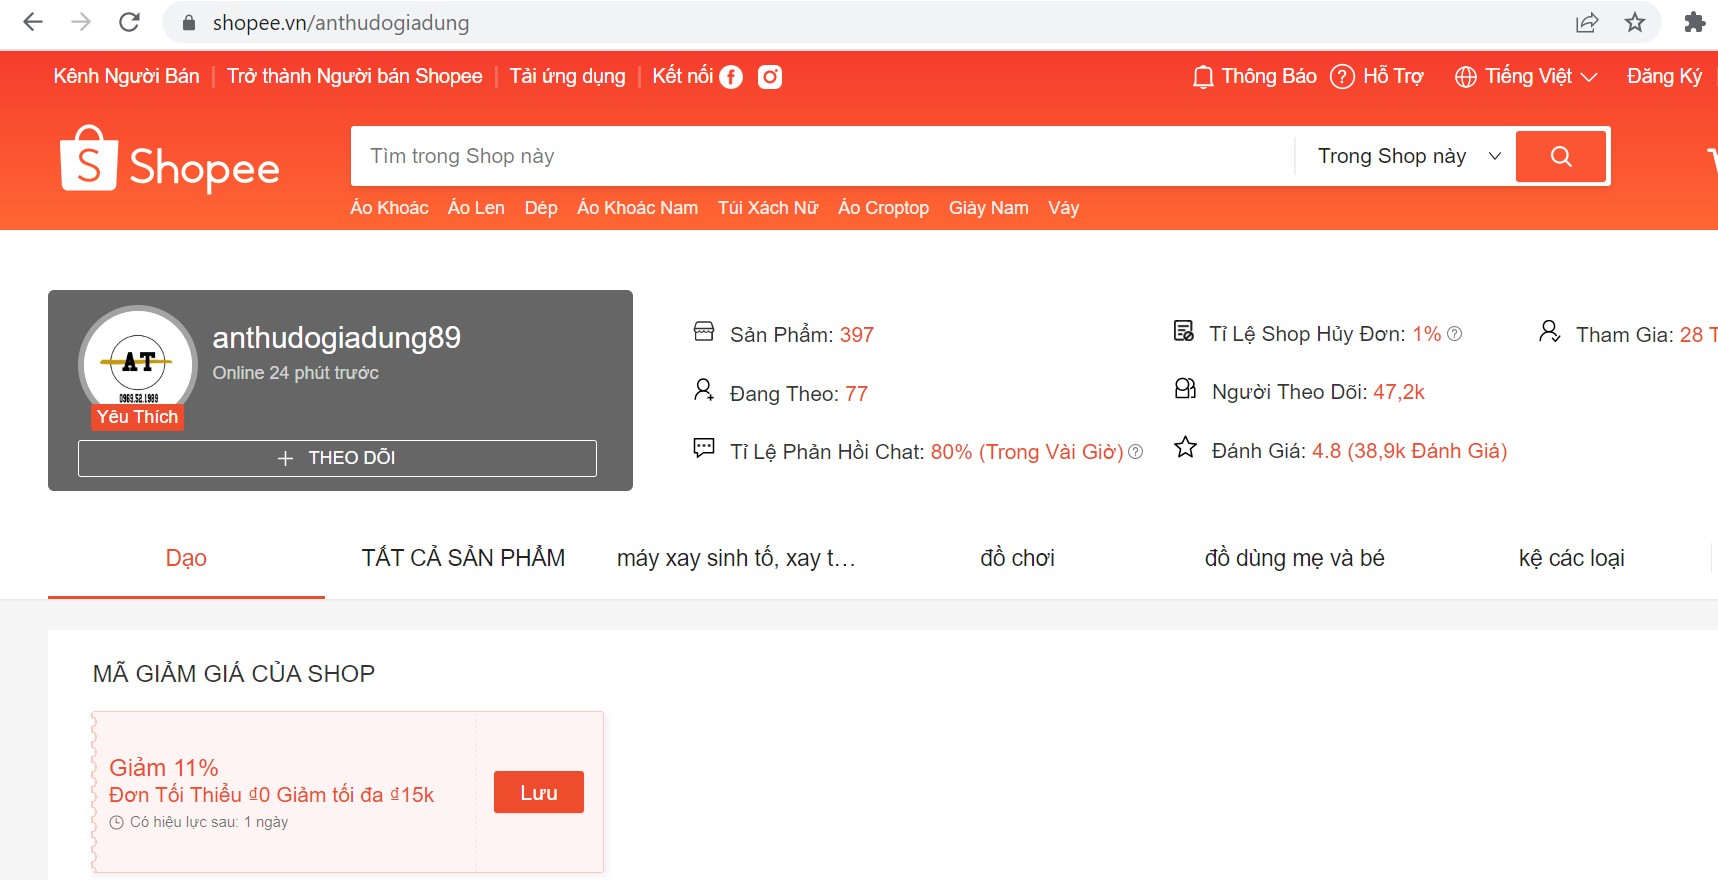Open the Thông Báo notification bell
The height and width of the screenshot is (880, 1718).
1203,77
